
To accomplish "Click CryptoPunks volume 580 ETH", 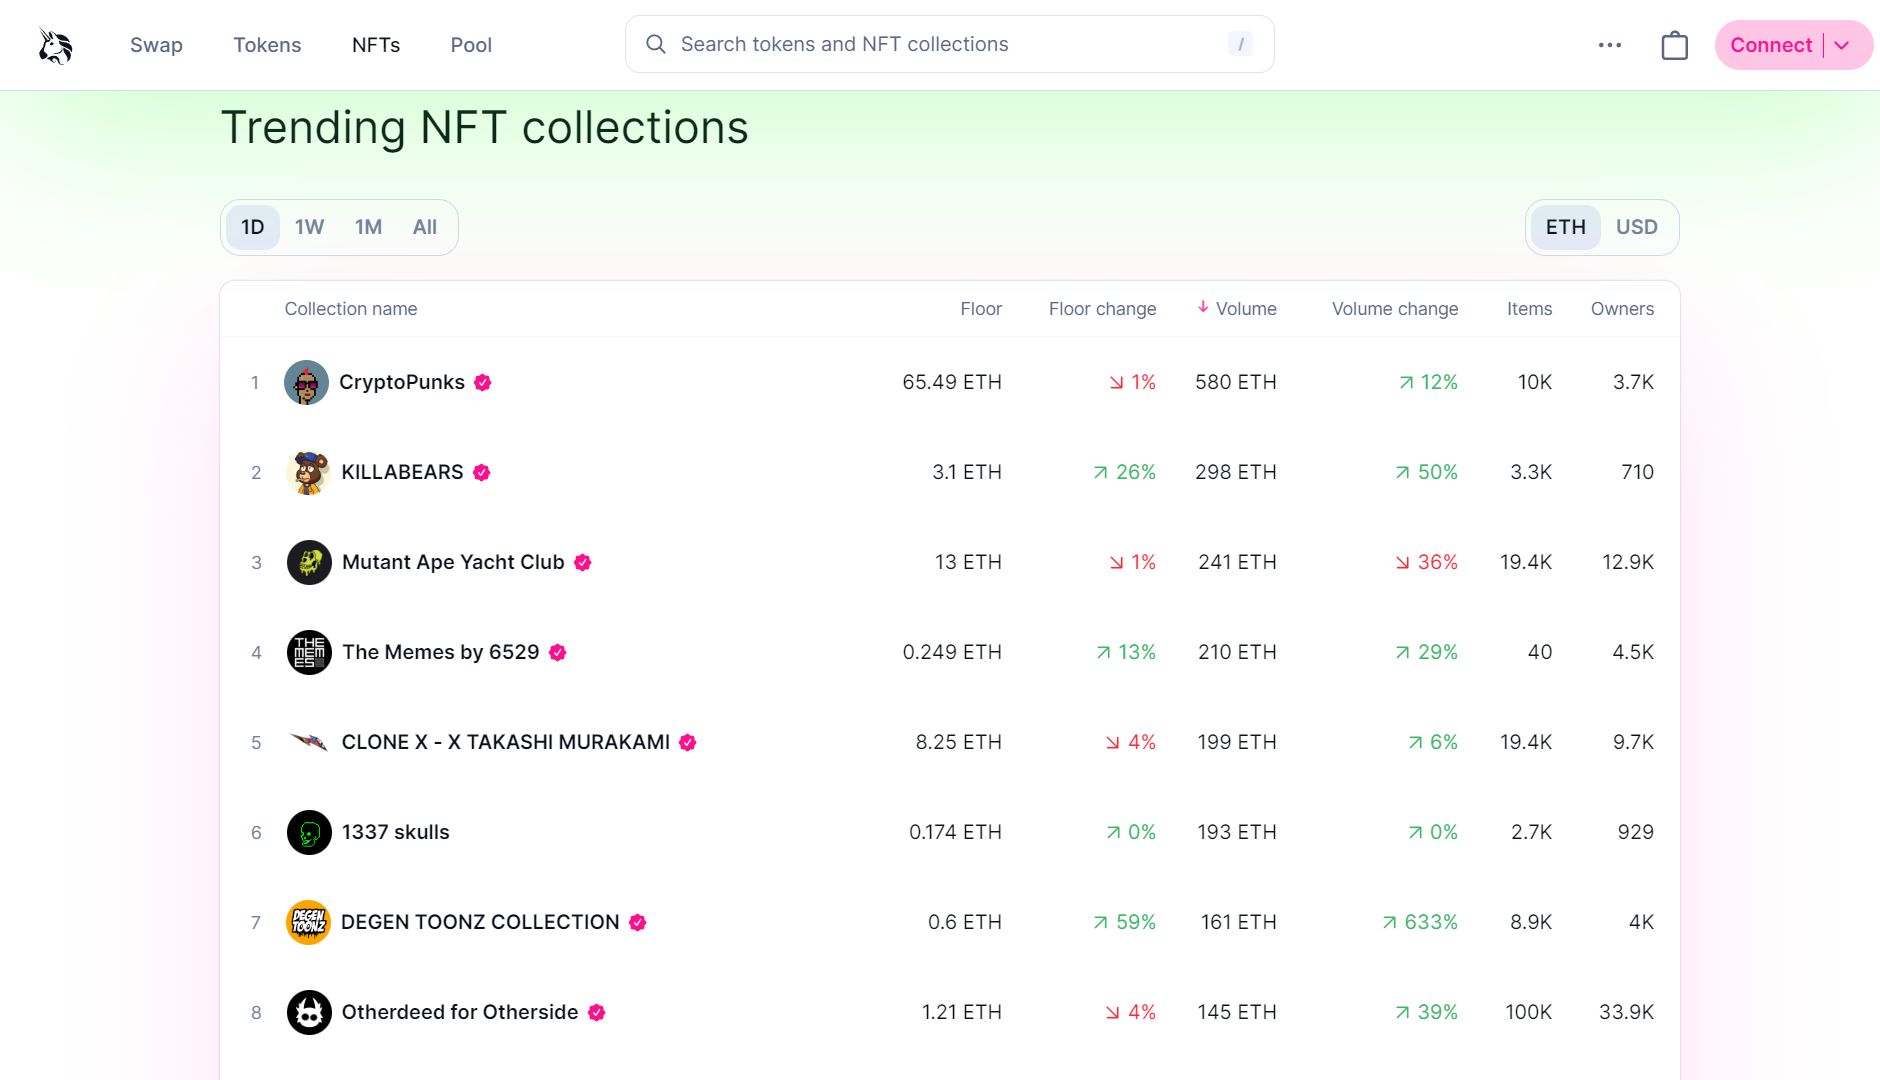I will [1236, 382].
